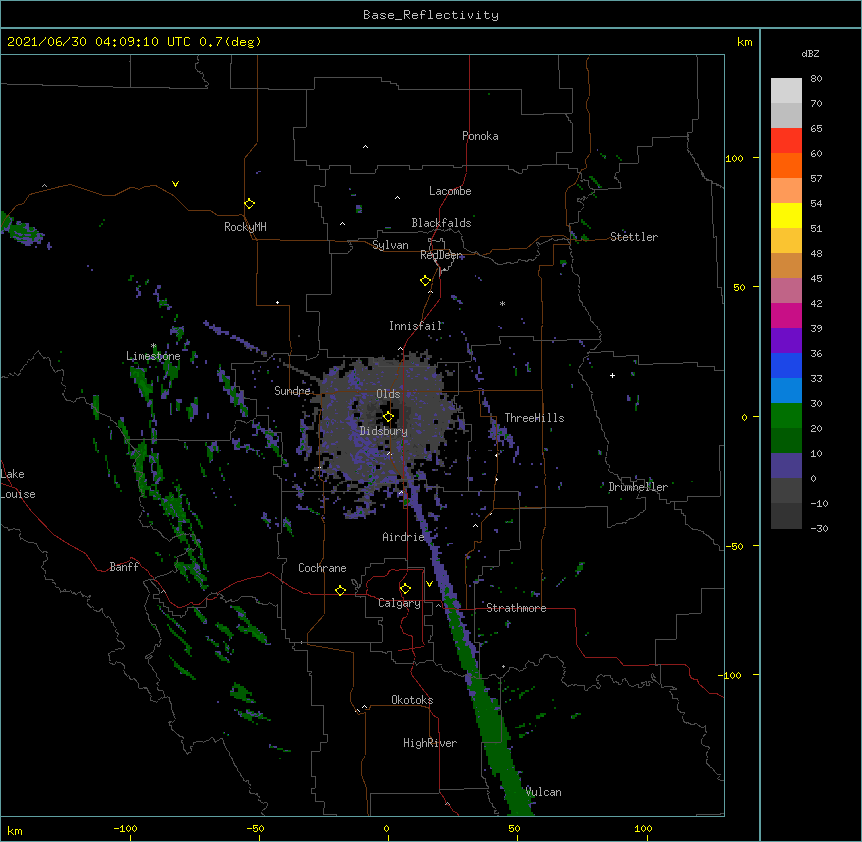Click the yellow V marker northwest of RockyMH
This screenshot has width=862, height=842.
175,184
